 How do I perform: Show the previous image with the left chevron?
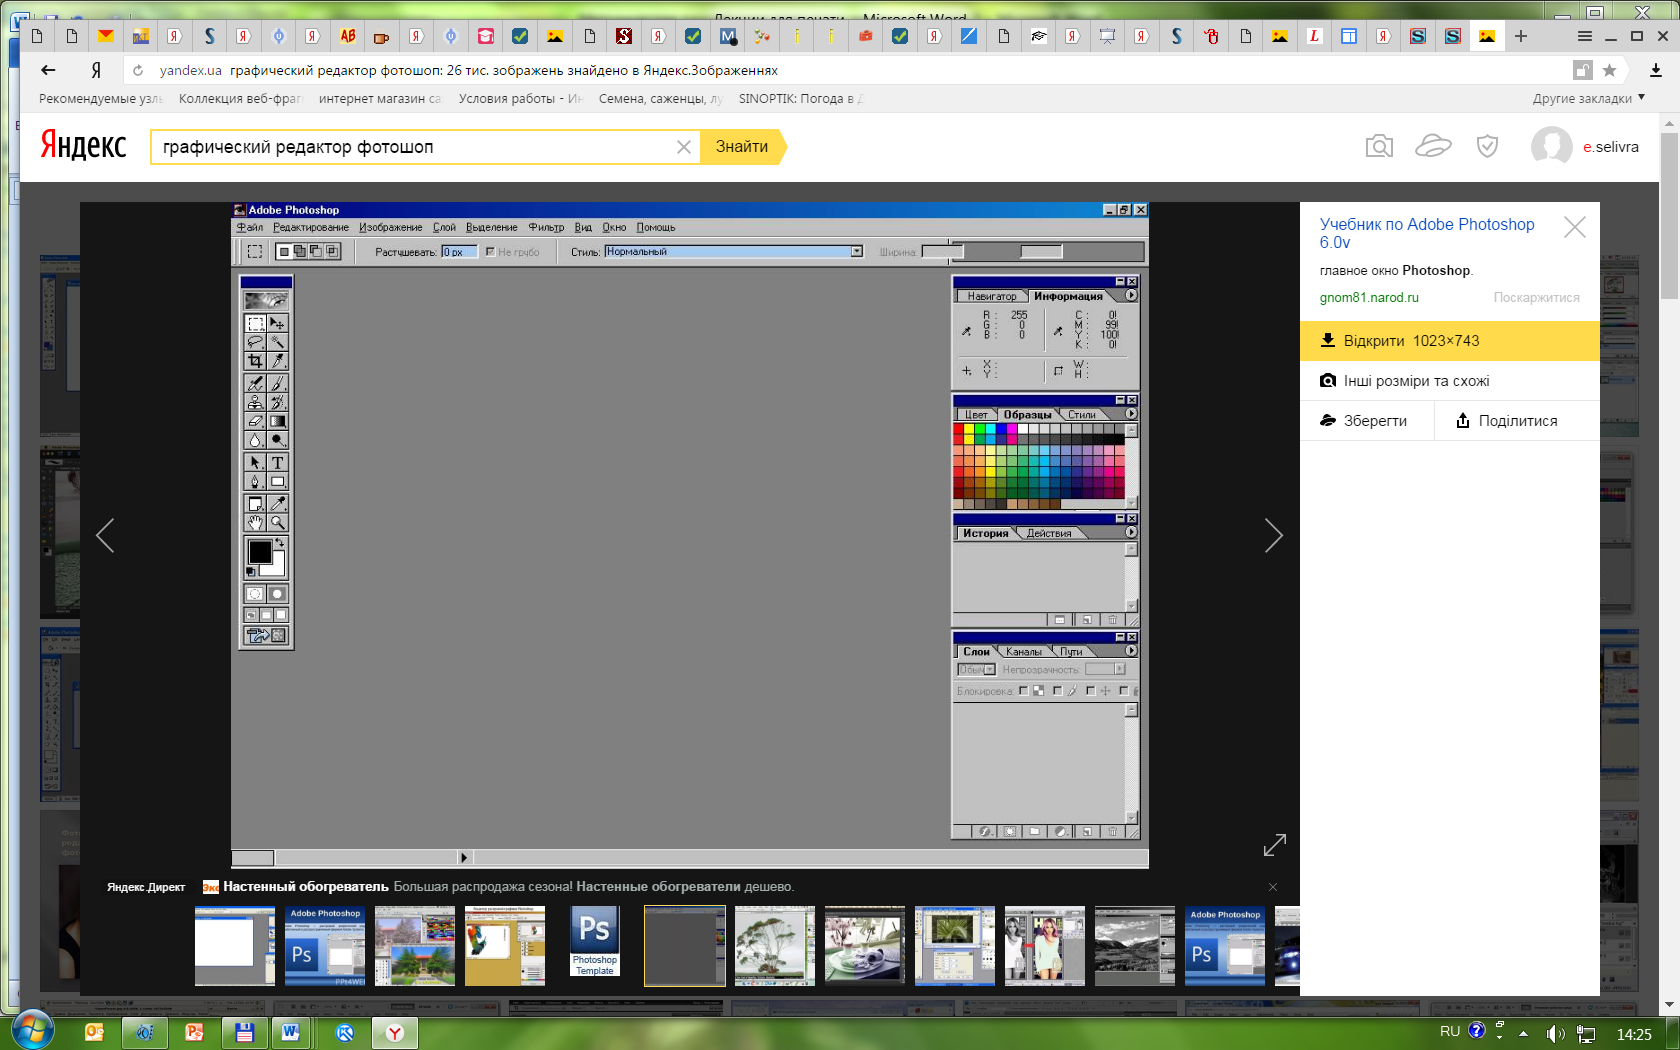(x=105, y=535)
